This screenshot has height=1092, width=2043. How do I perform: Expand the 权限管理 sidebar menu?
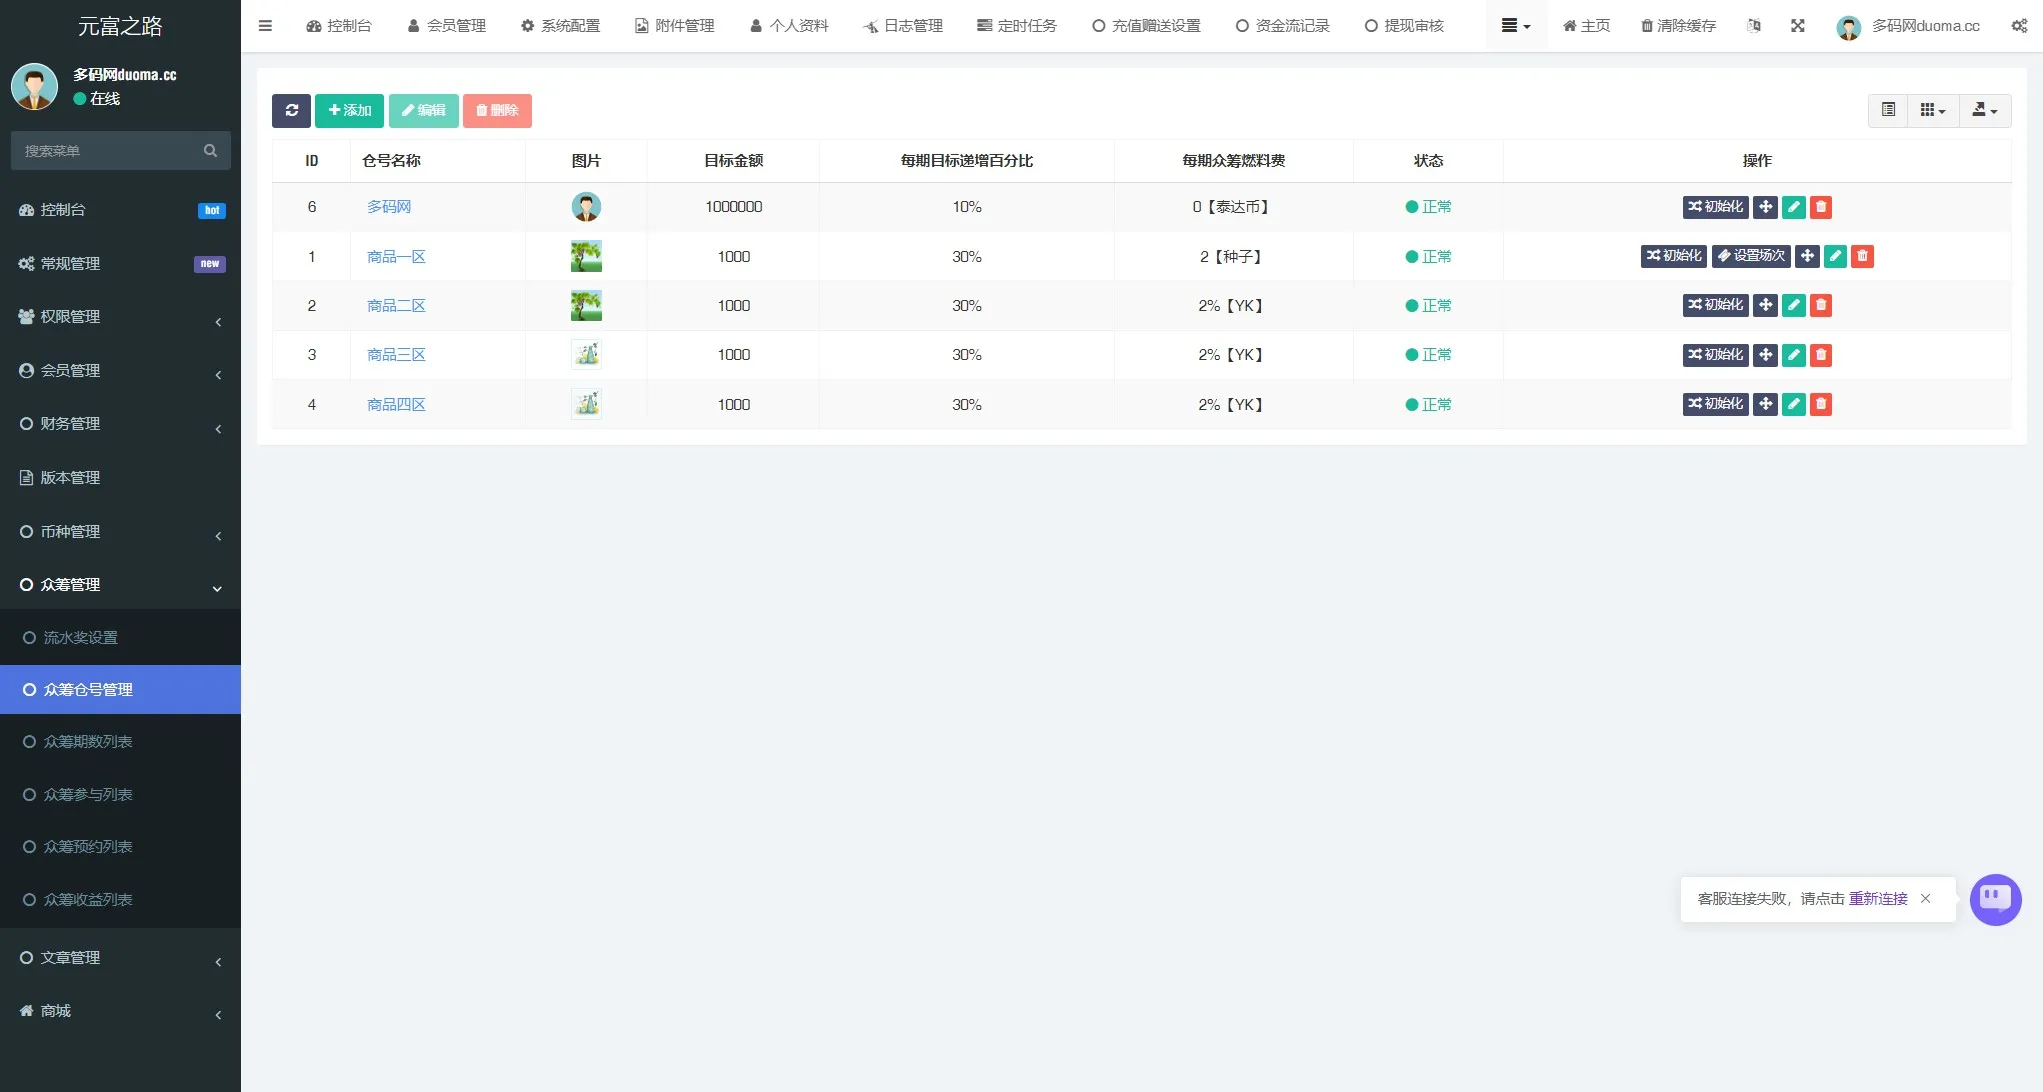point(120,317)
